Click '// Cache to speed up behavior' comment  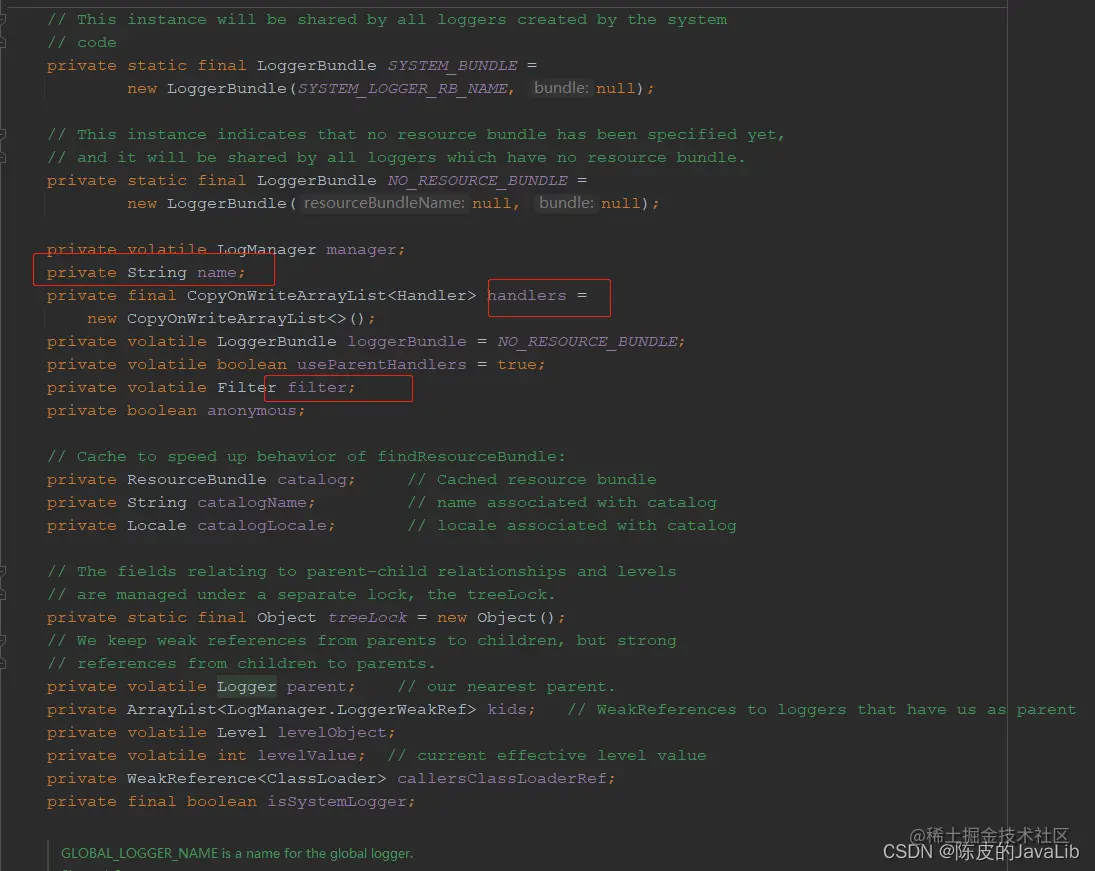[306, 457]
